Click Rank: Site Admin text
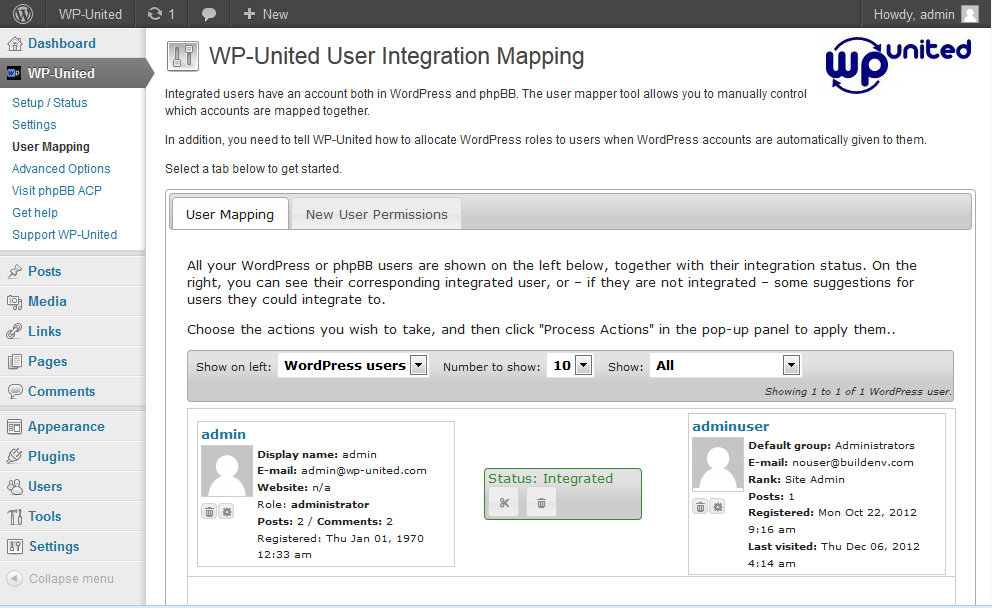The width and height of the screenshot is (992, 608). point(796,480)
